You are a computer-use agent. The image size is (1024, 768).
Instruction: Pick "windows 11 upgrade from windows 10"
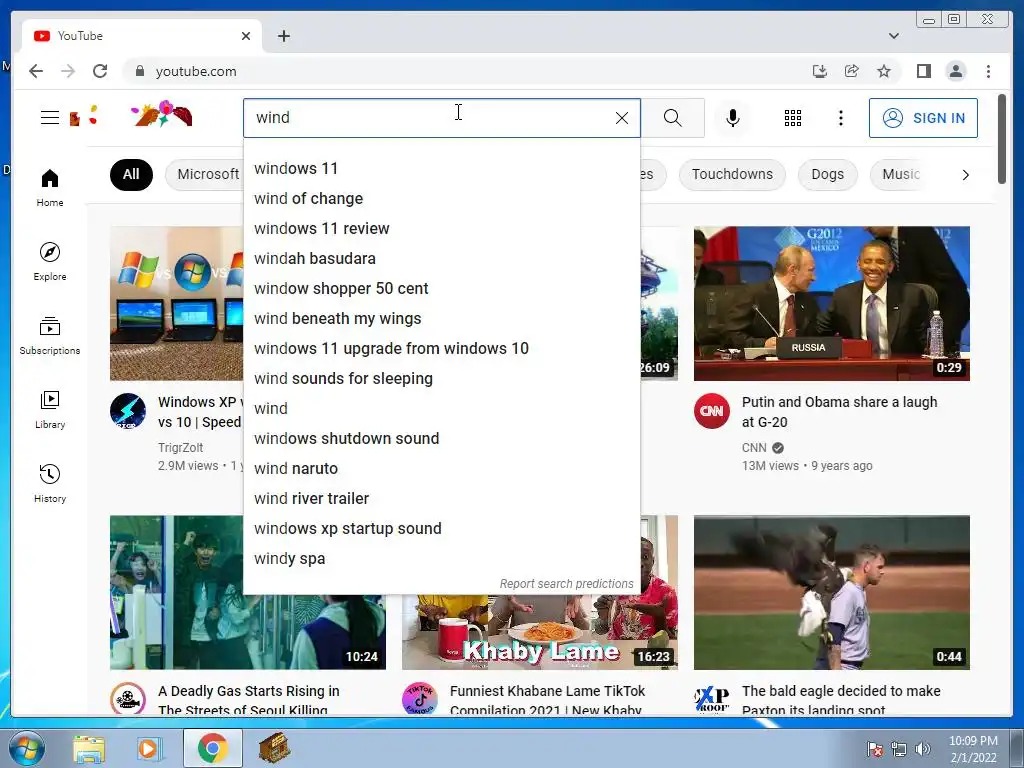[441, 349]
